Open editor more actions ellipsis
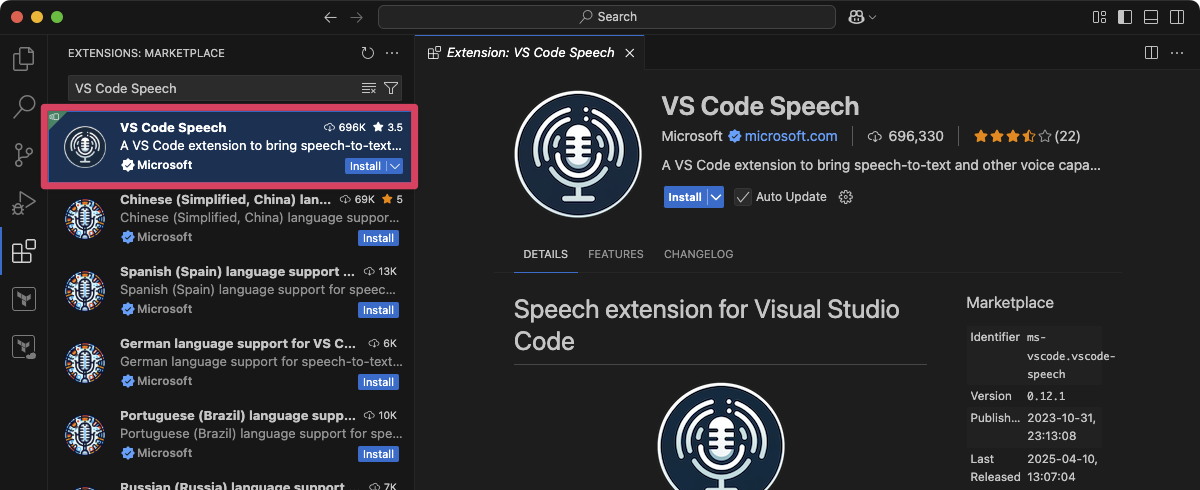 [x=1177, y=53]
